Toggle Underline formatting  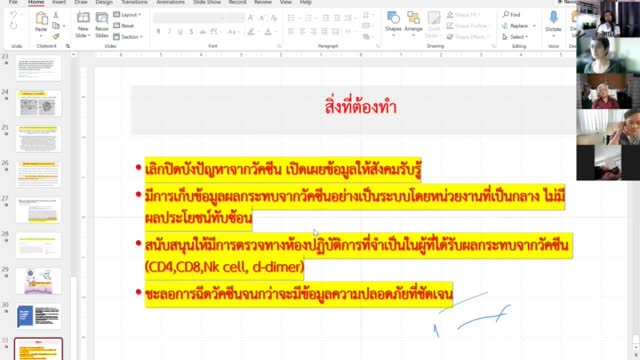(180, 31)
